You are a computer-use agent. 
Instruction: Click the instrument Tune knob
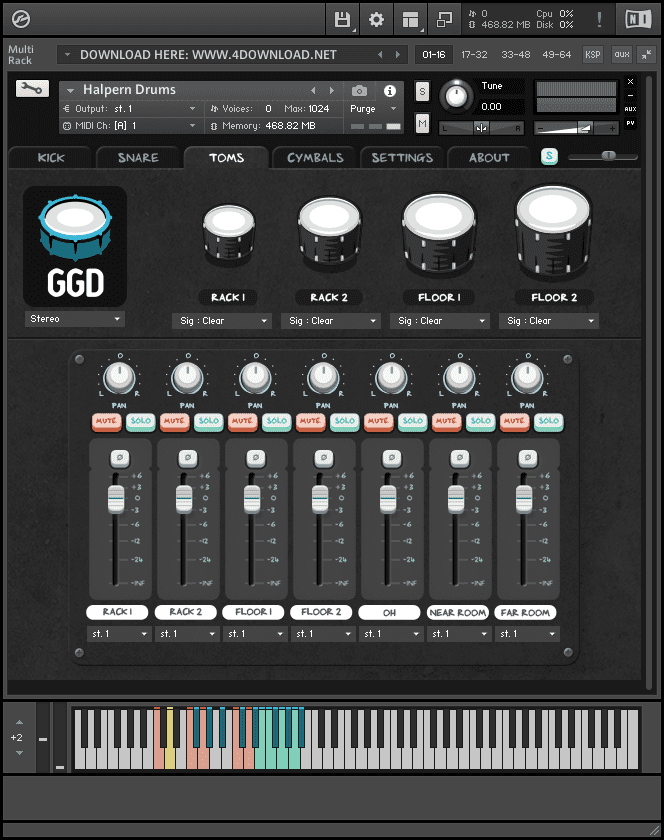click(456, 96)
